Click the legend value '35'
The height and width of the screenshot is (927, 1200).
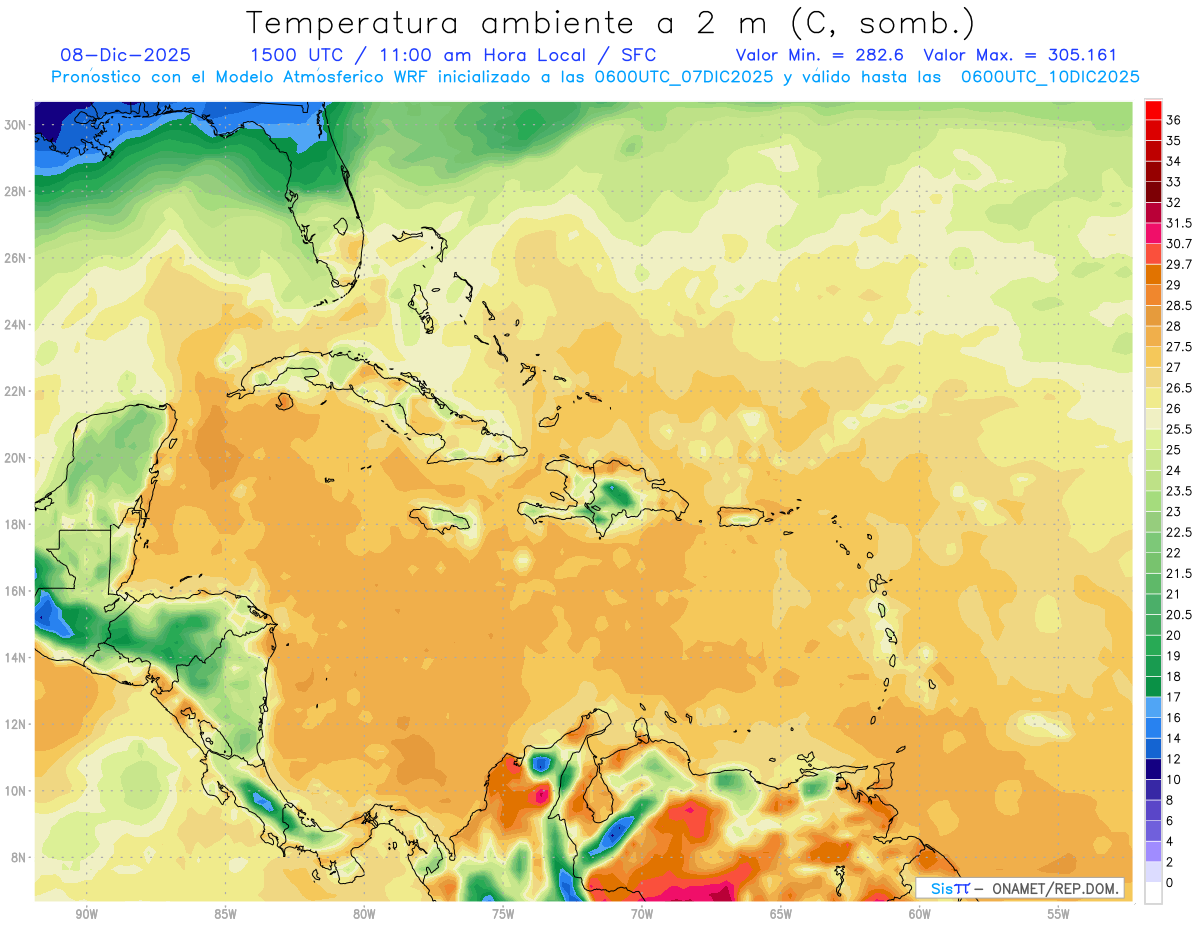click(x=1174, y=141)
